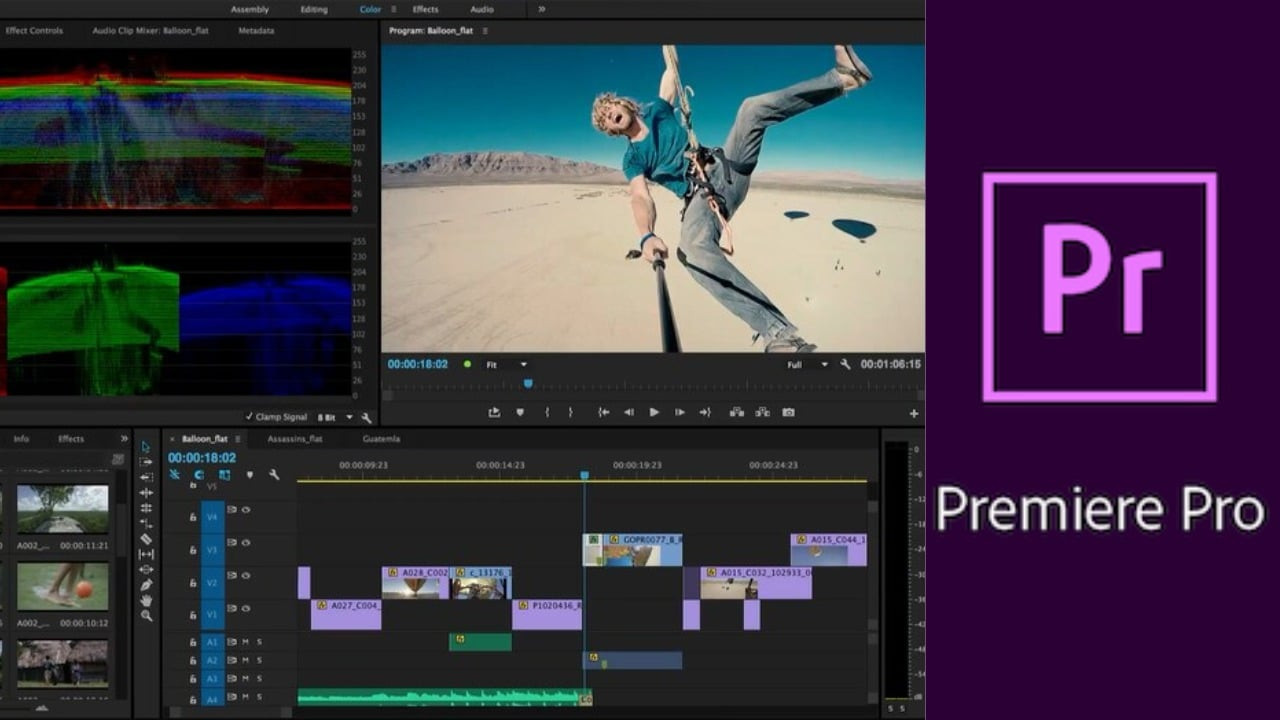
Task: Click the Mark In bracket icon
Action: pyautogui.click(x=547, y=412)
